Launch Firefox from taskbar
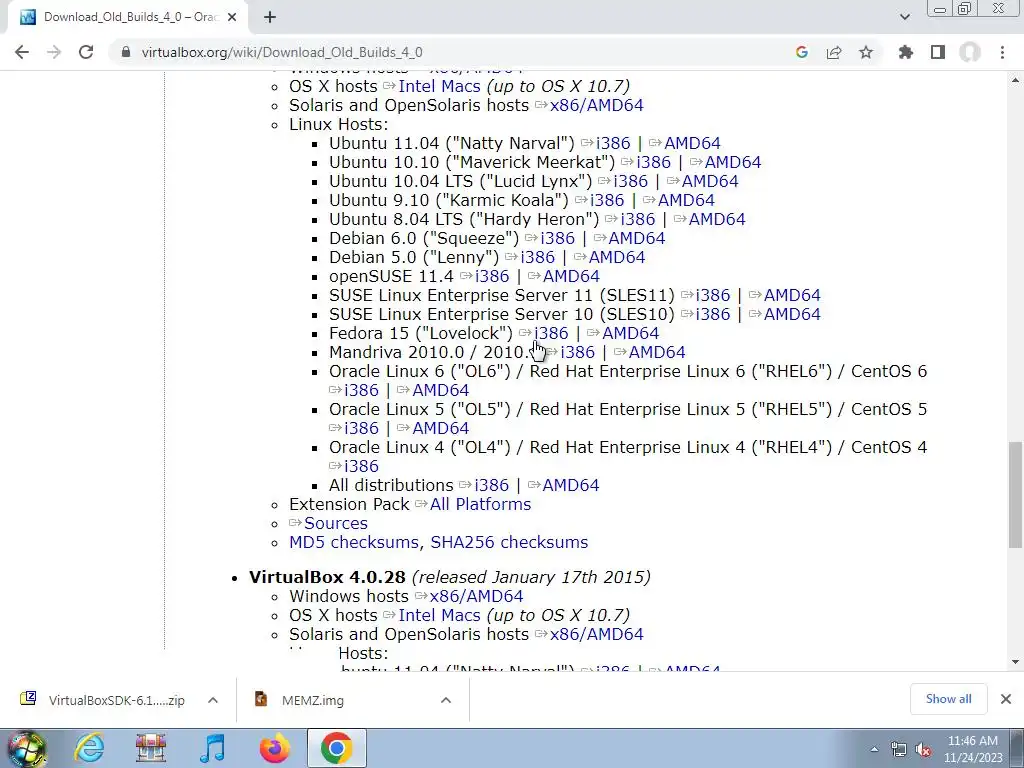This screenshot has height=768, width=1024. [x=274, y=748]
